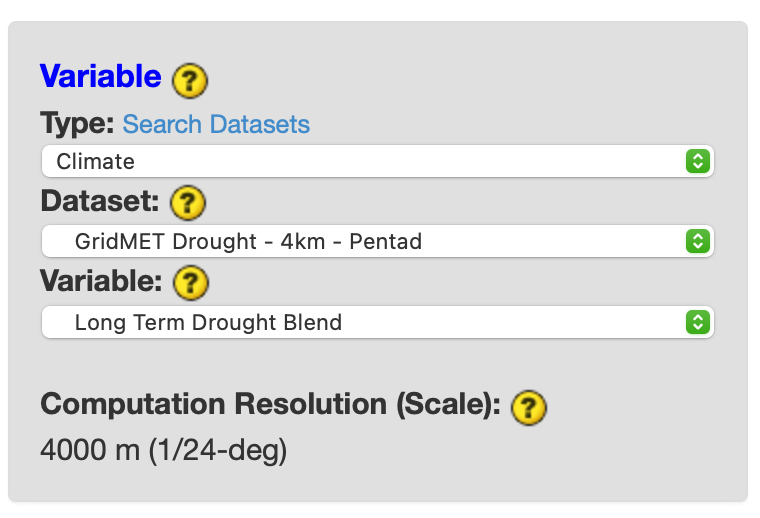Viewport: 760px width, 518px height.
Task: Click the 4000 m (1/24-deg) resolution value
Action: click(163, 451)
